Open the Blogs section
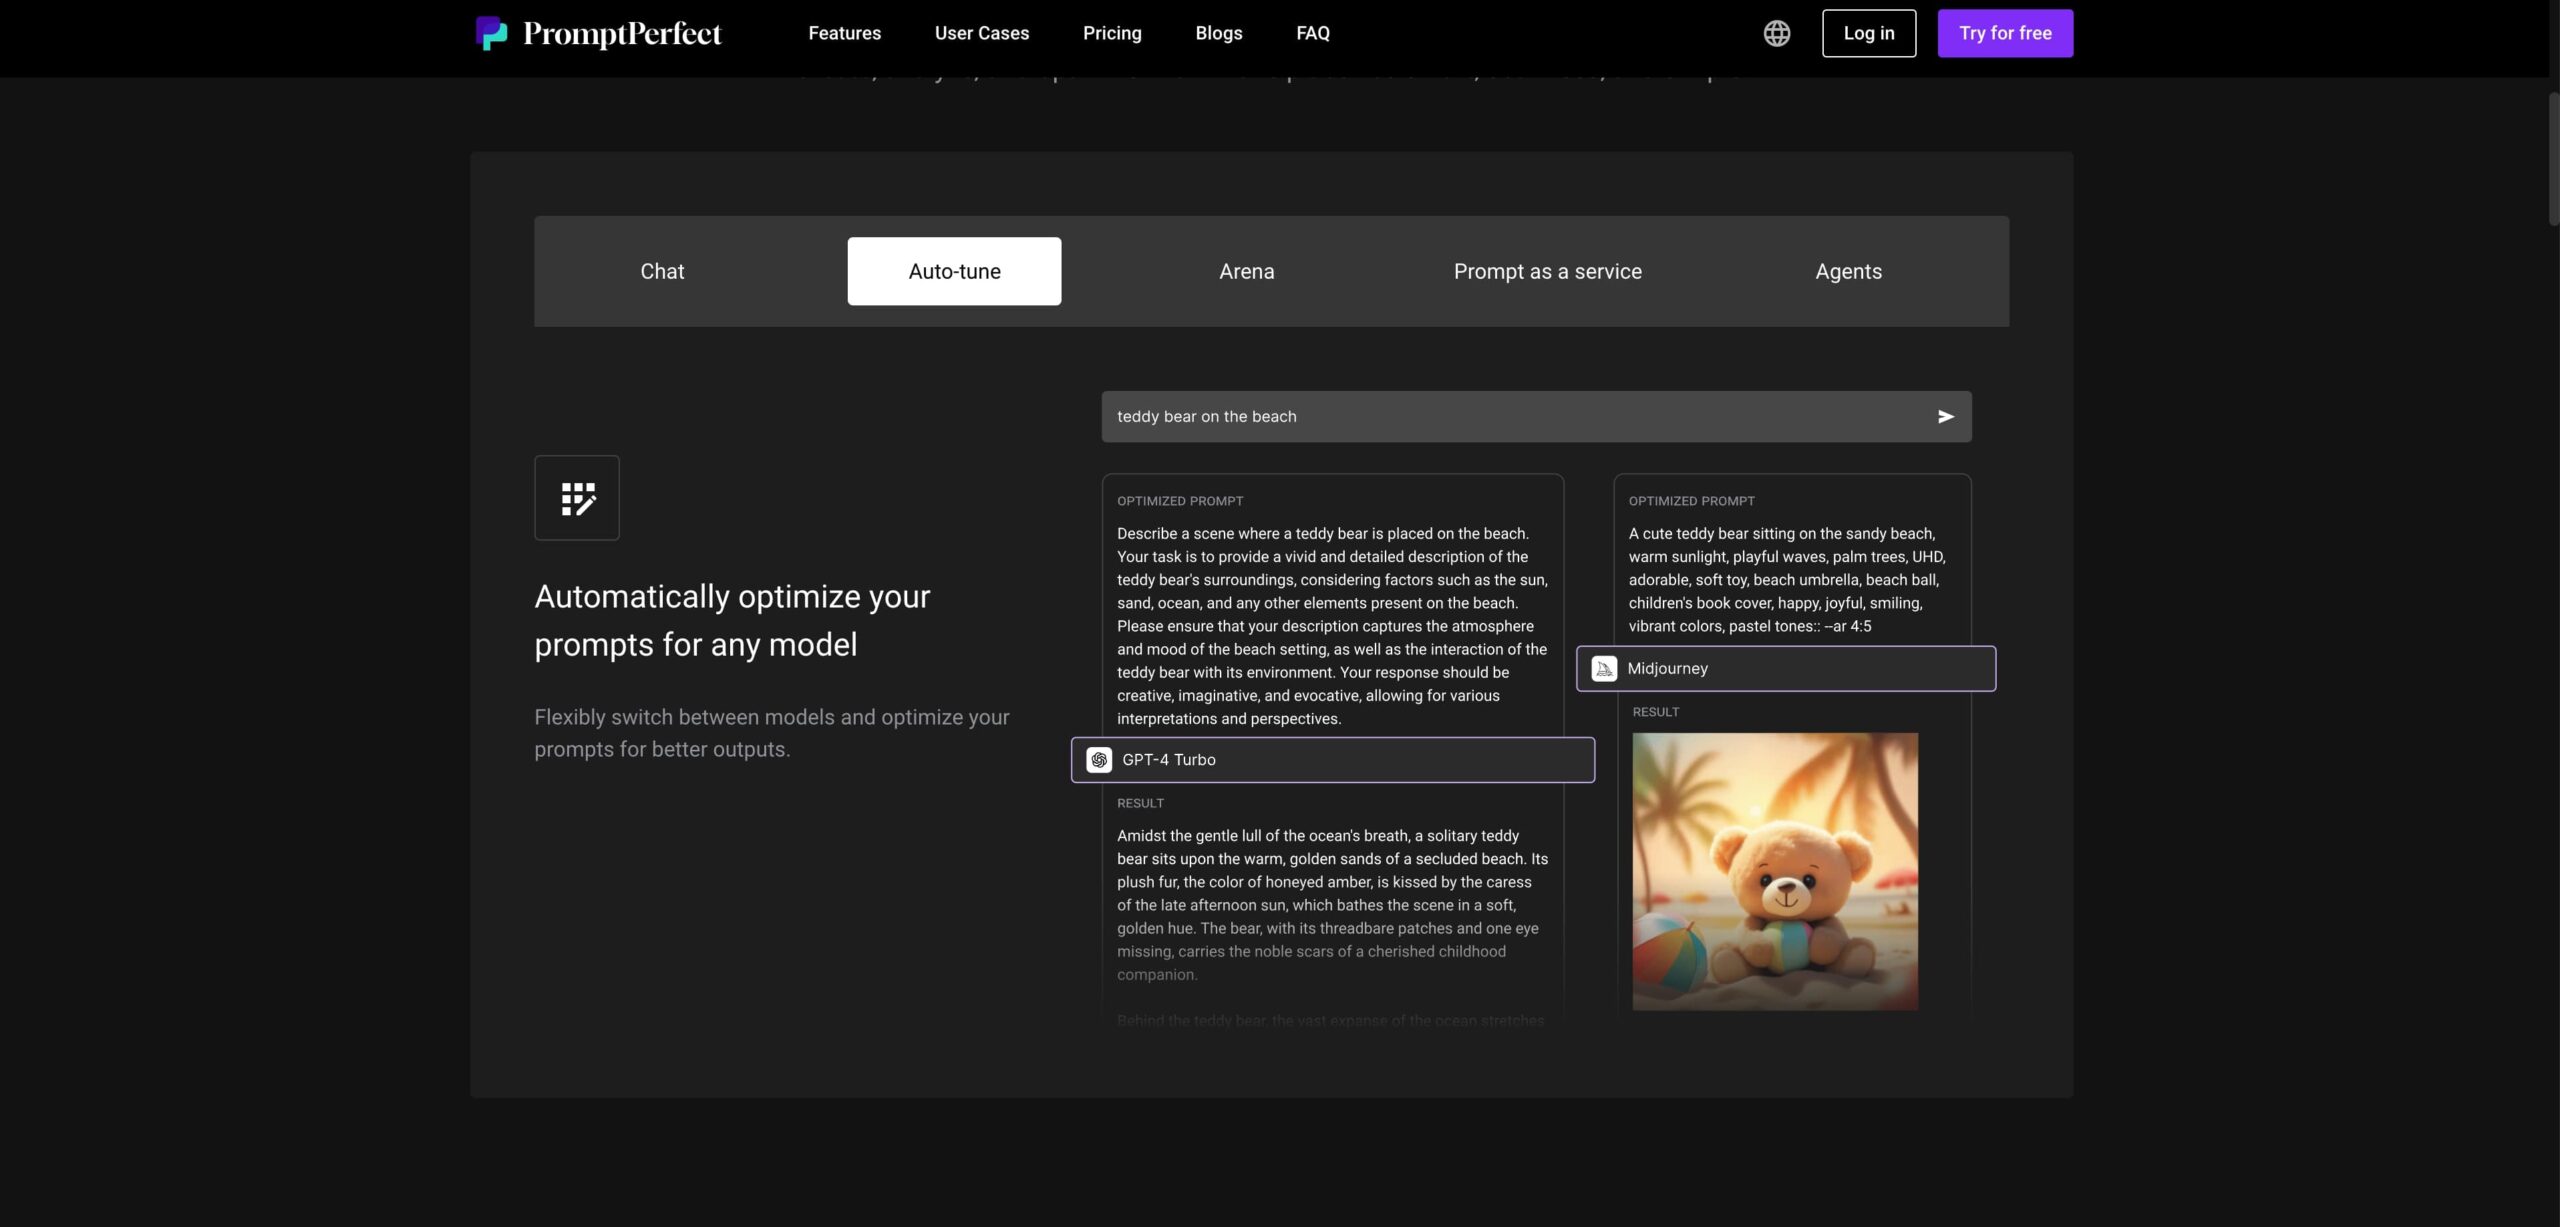Screen dimensions: 2560x1227 click(1218, 32)
